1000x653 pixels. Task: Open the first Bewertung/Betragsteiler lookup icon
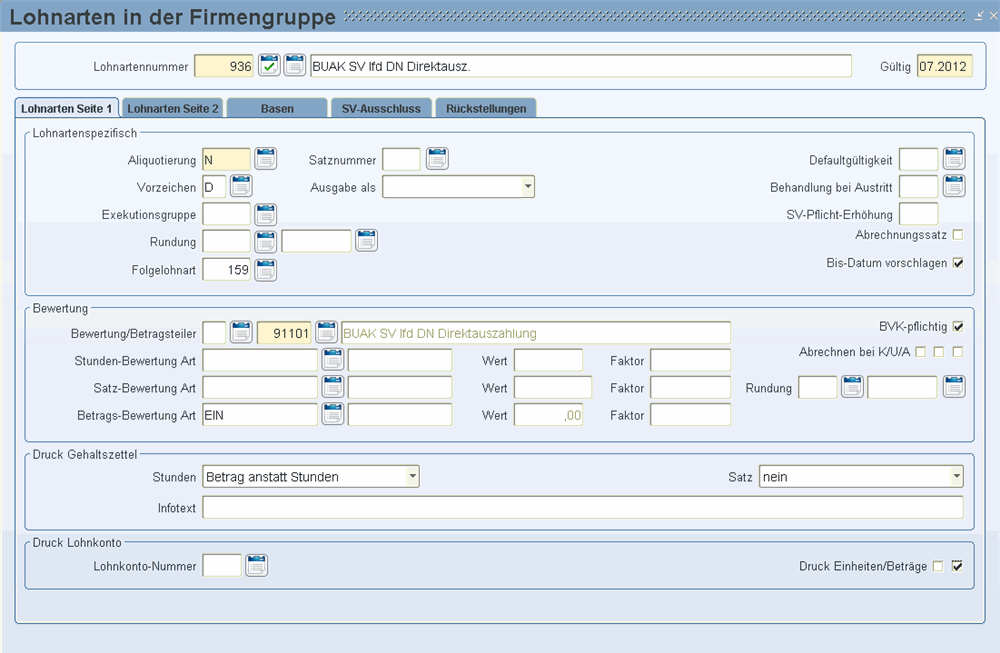point(241,332)
